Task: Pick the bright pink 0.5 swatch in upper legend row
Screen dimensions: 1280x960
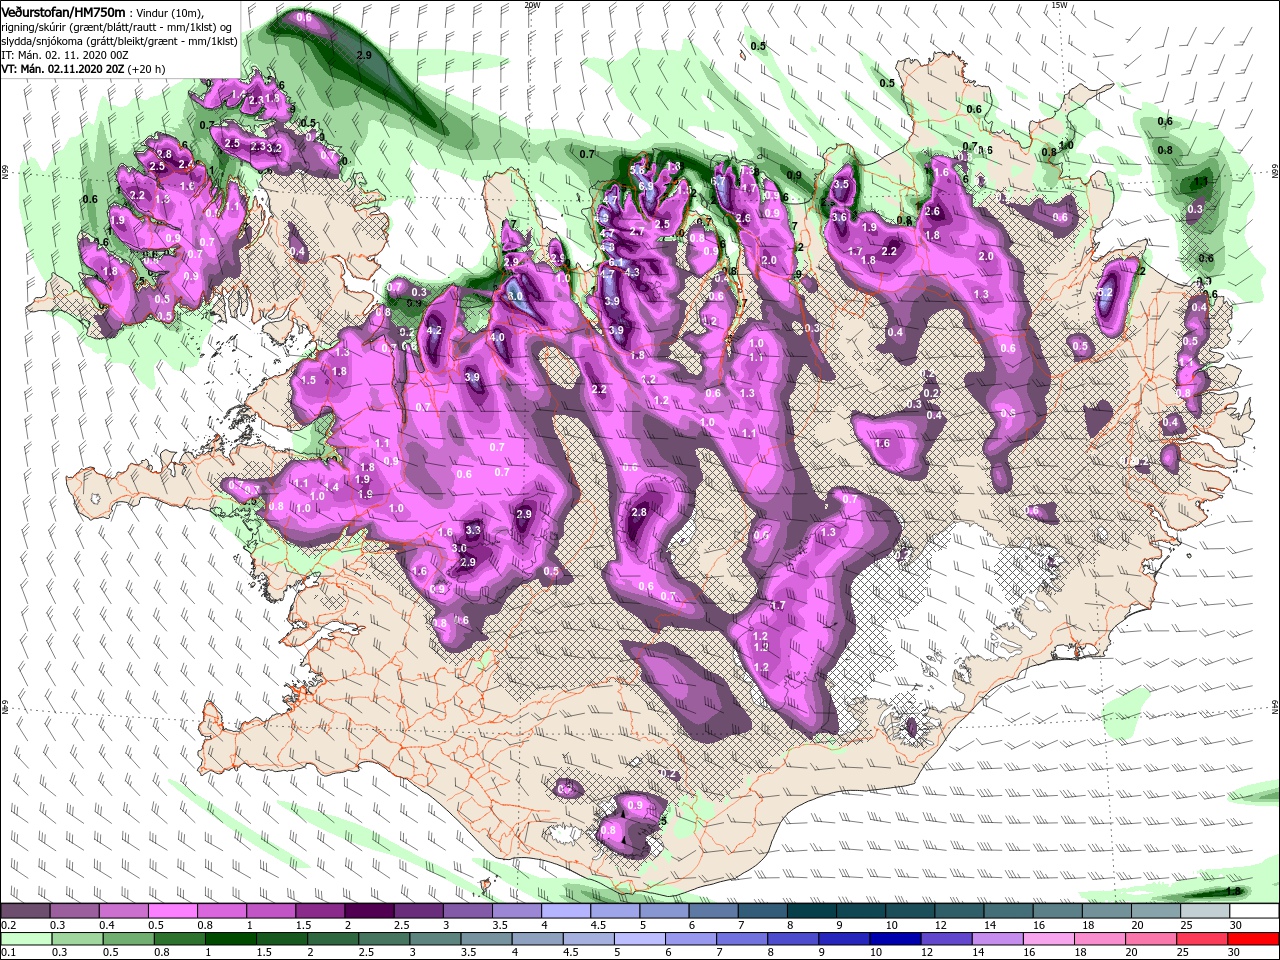Action: pos(172,911)
